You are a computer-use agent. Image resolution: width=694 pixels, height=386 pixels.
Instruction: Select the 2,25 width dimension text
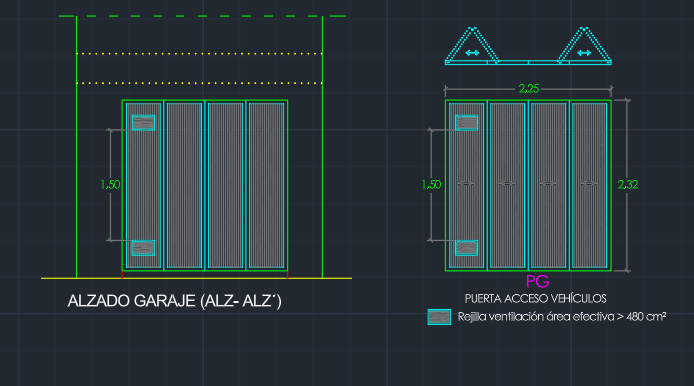click(x=529, y=89)
